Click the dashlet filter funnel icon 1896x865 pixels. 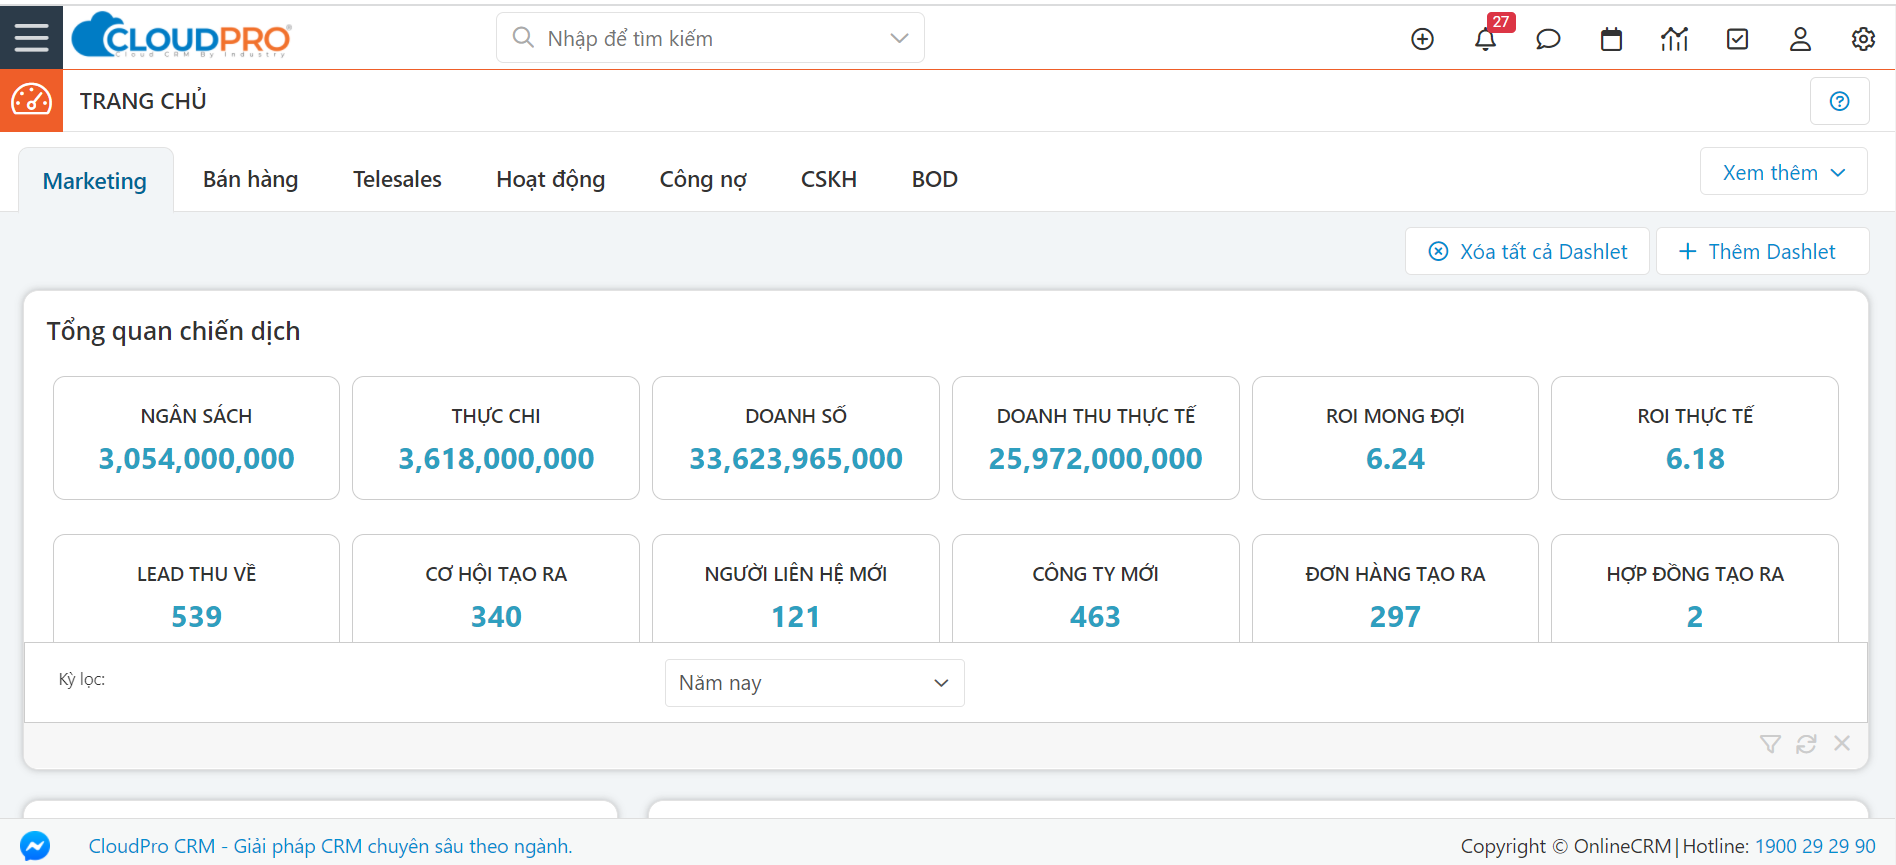1770,744
